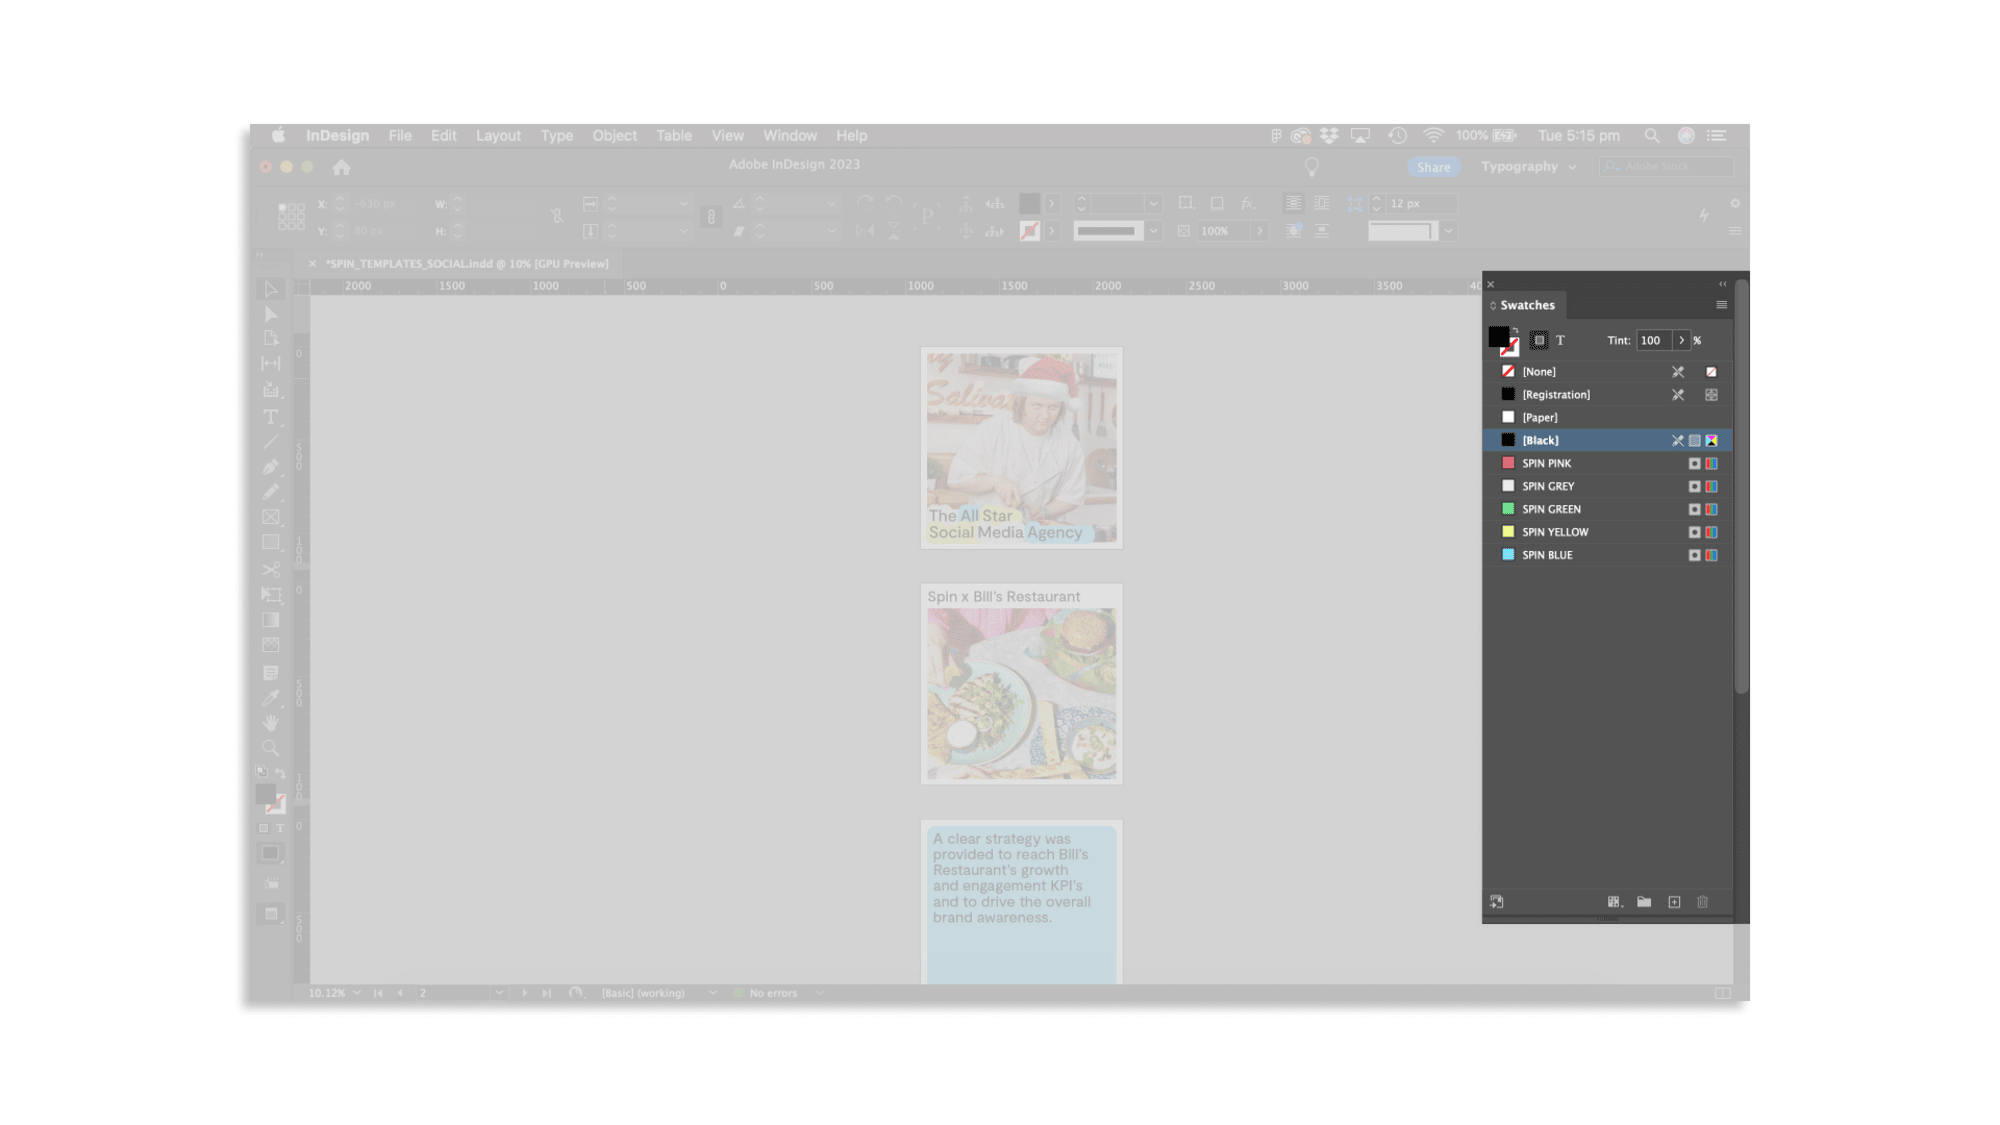Select the Zoom tool in toolbox
This screenshot has height=1125, width=2000.
tap(271, 748)
